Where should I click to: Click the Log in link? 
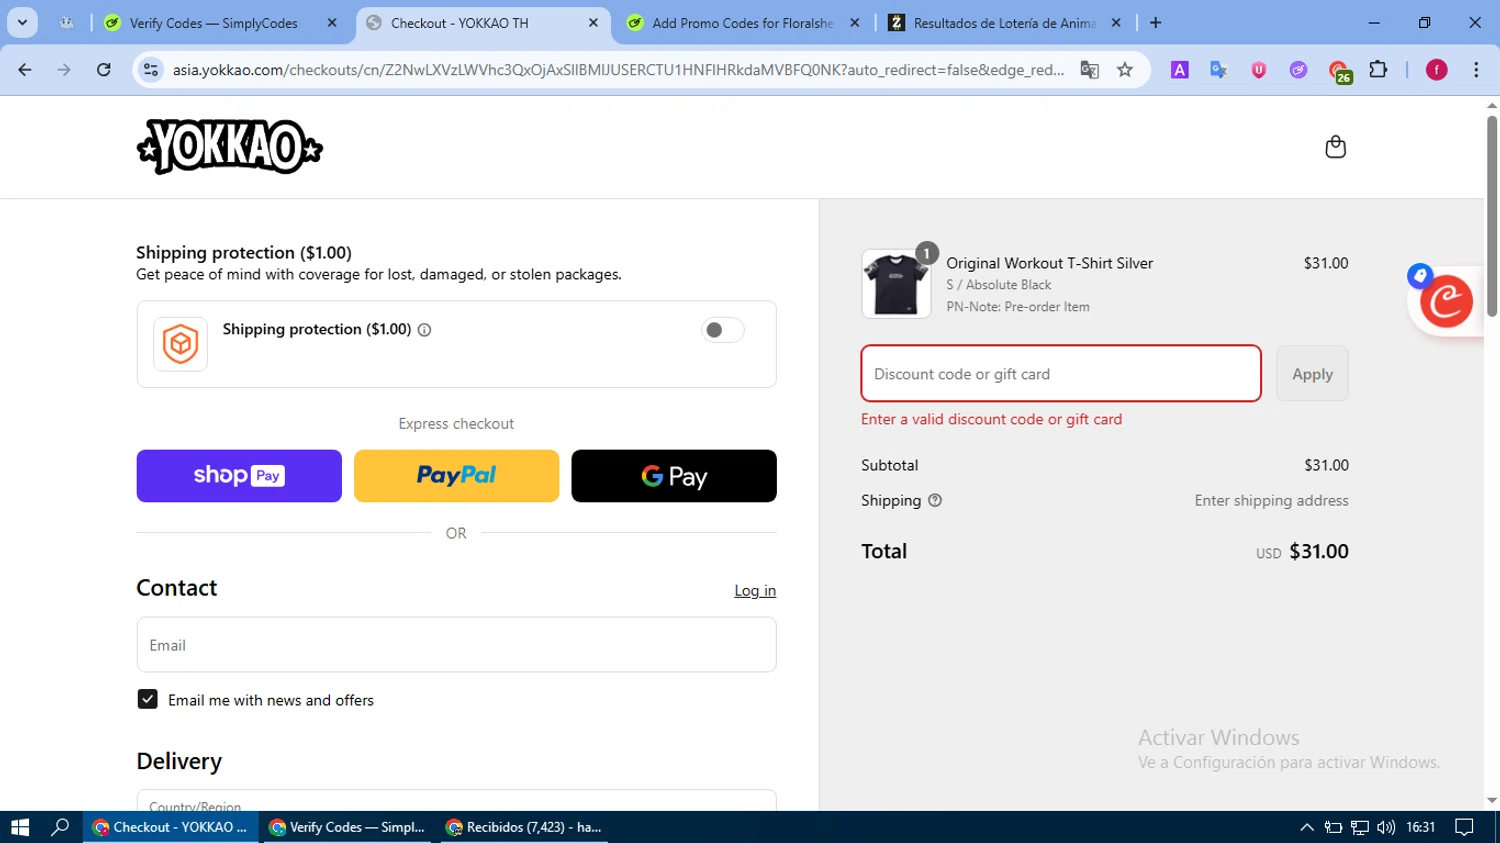coord(755,591)
